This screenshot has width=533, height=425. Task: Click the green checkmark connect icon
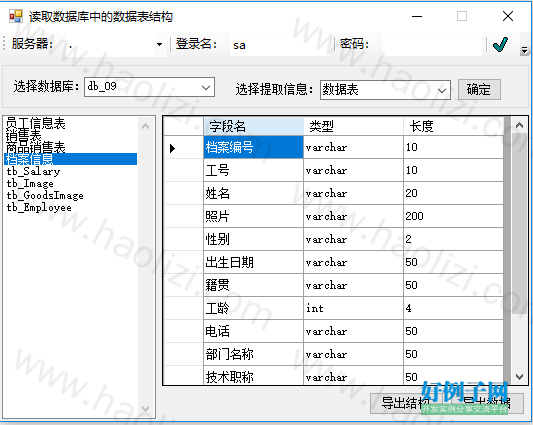coord(500,44)
